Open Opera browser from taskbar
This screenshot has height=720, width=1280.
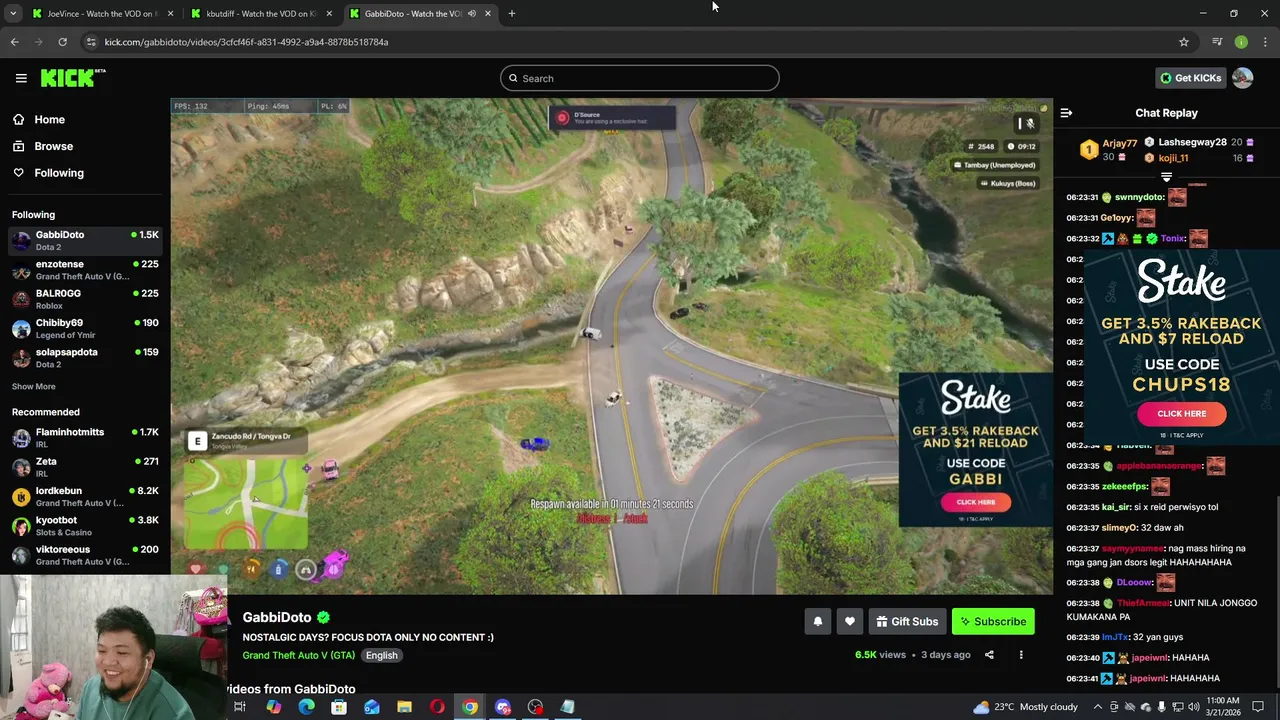(437, 707)
